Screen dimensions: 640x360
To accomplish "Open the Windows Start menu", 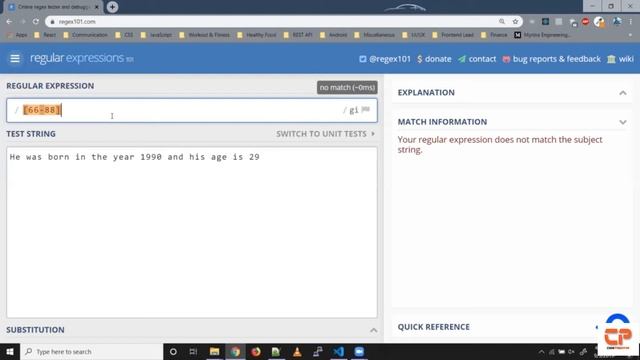I will [x=9, y=351].
